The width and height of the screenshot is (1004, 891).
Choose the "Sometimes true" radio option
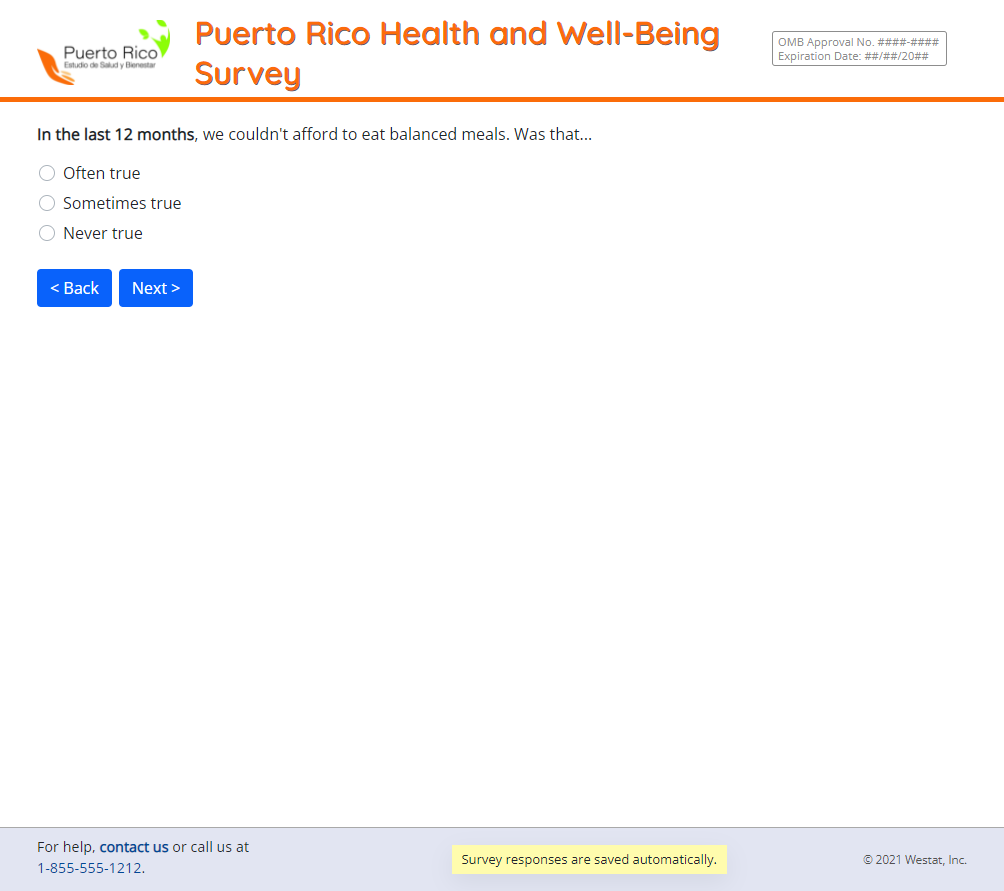tap(47, 203)
